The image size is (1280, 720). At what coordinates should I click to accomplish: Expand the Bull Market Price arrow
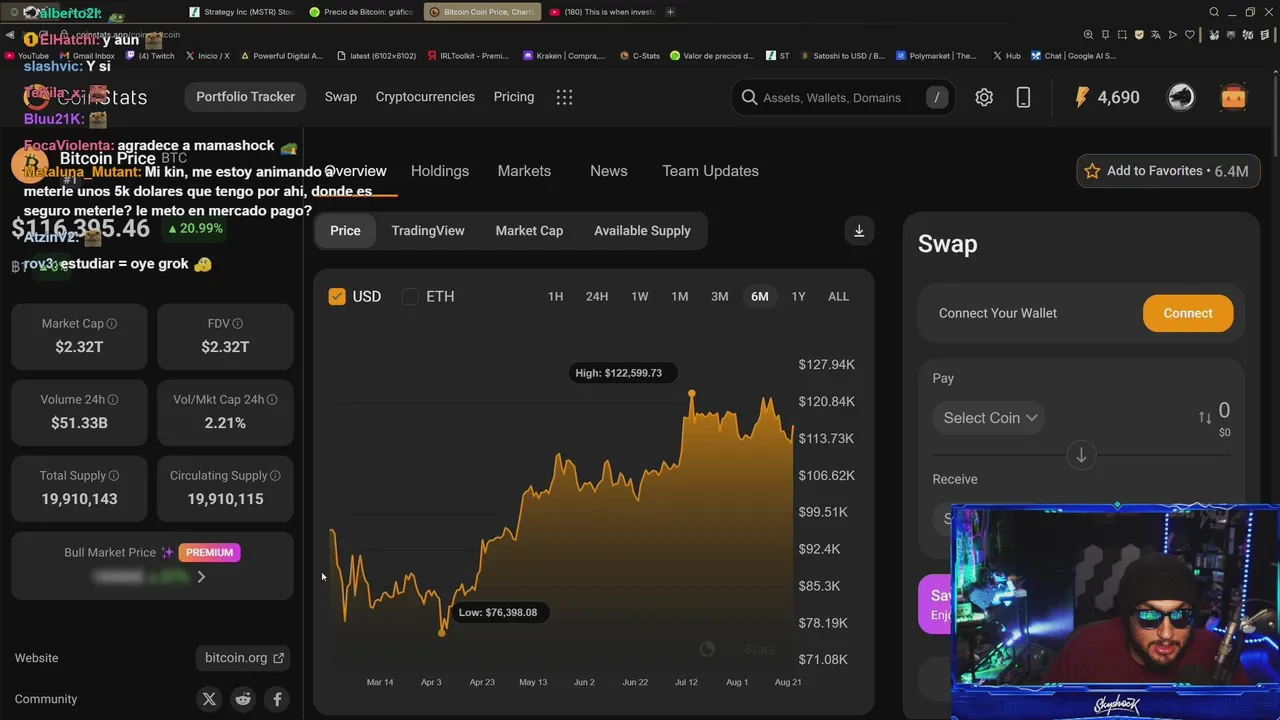(201, 577)
